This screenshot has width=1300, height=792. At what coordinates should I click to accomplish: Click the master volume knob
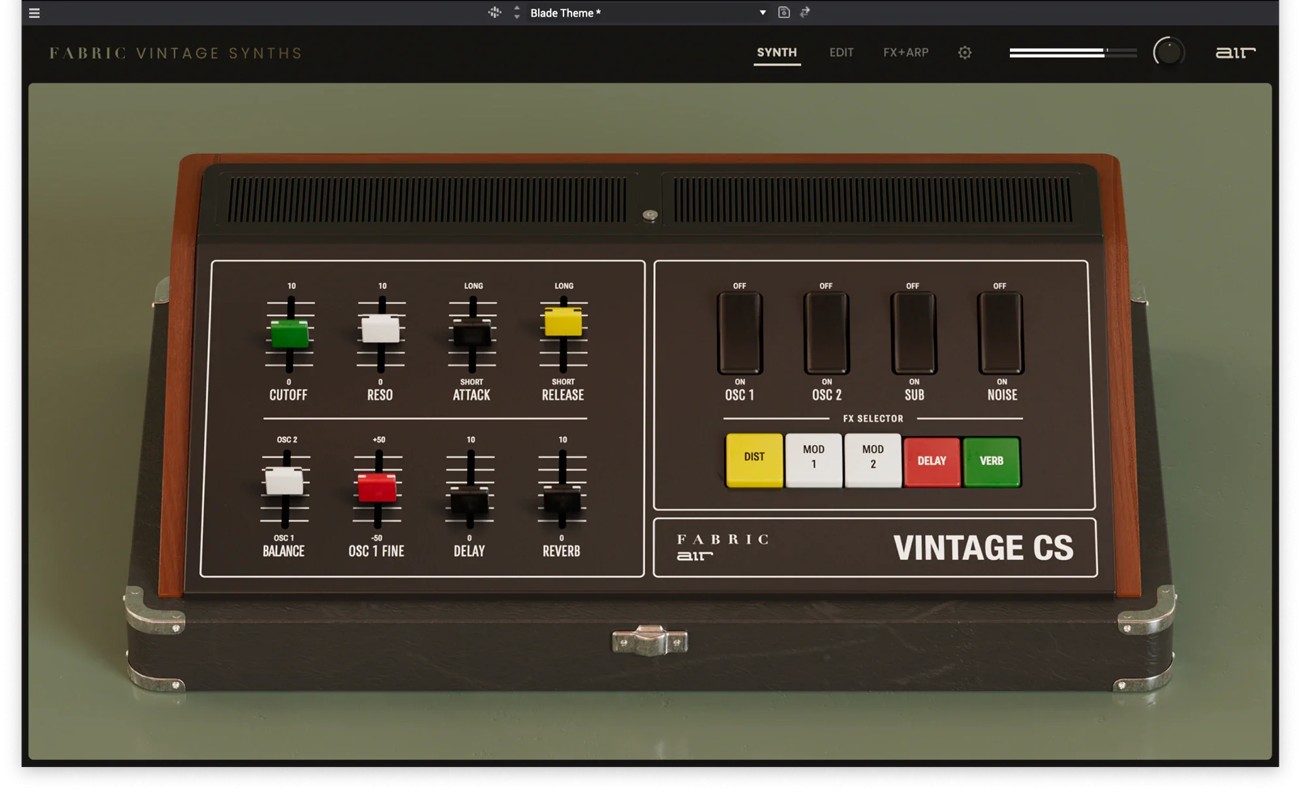pos(1168,52)
